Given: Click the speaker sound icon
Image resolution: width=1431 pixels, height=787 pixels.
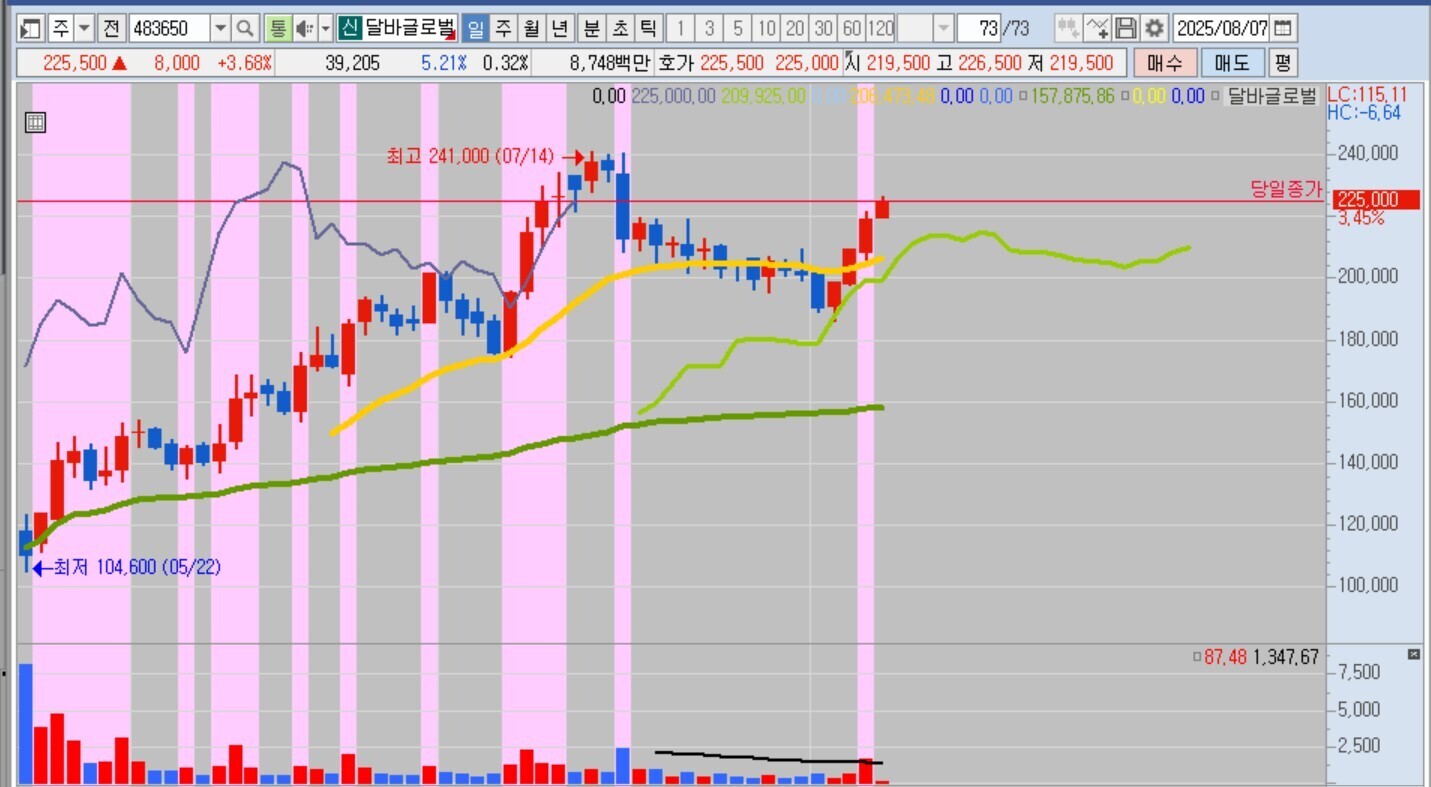Looking at the screenshot, I should [304, 27].
